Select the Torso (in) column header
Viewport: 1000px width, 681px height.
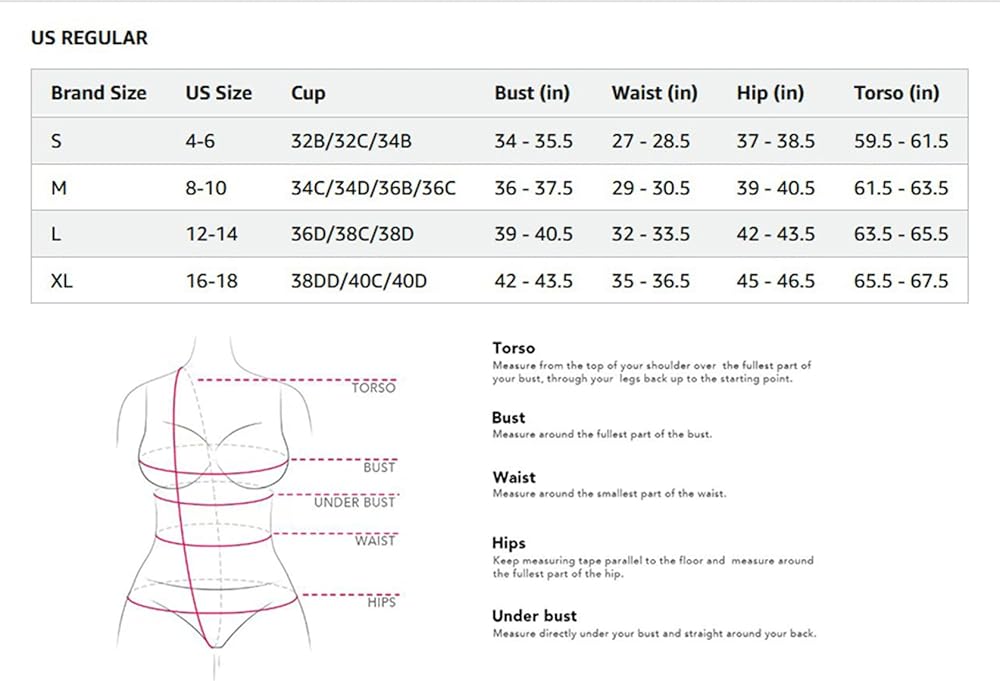896,93
